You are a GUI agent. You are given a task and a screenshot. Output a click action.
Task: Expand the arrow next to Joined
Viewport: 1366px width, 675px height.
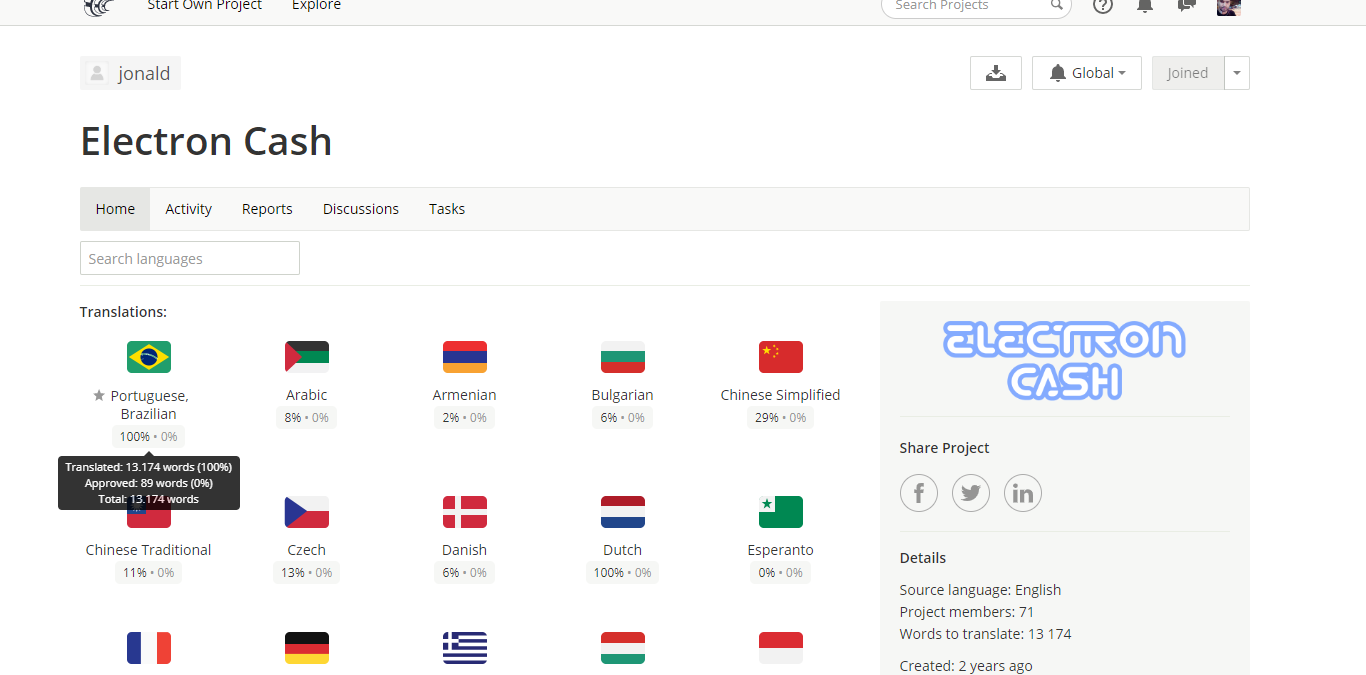pos(1237,73)
